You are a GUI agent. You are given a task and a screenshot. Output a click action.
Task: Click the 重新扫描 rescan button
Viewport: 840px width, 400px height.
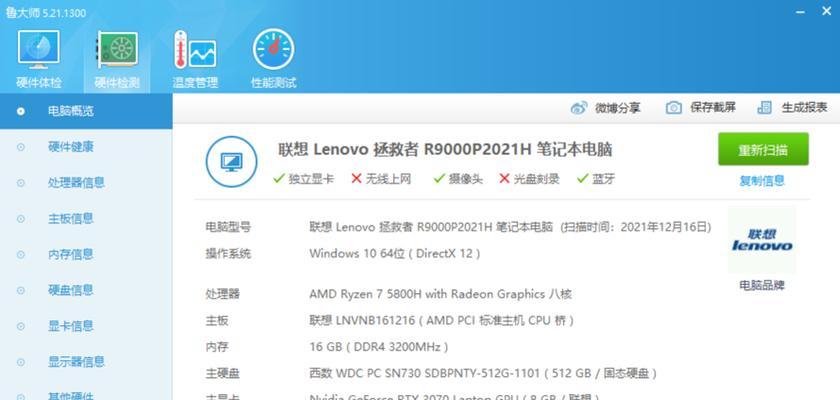pyautogui.click(x=763, y=149)
